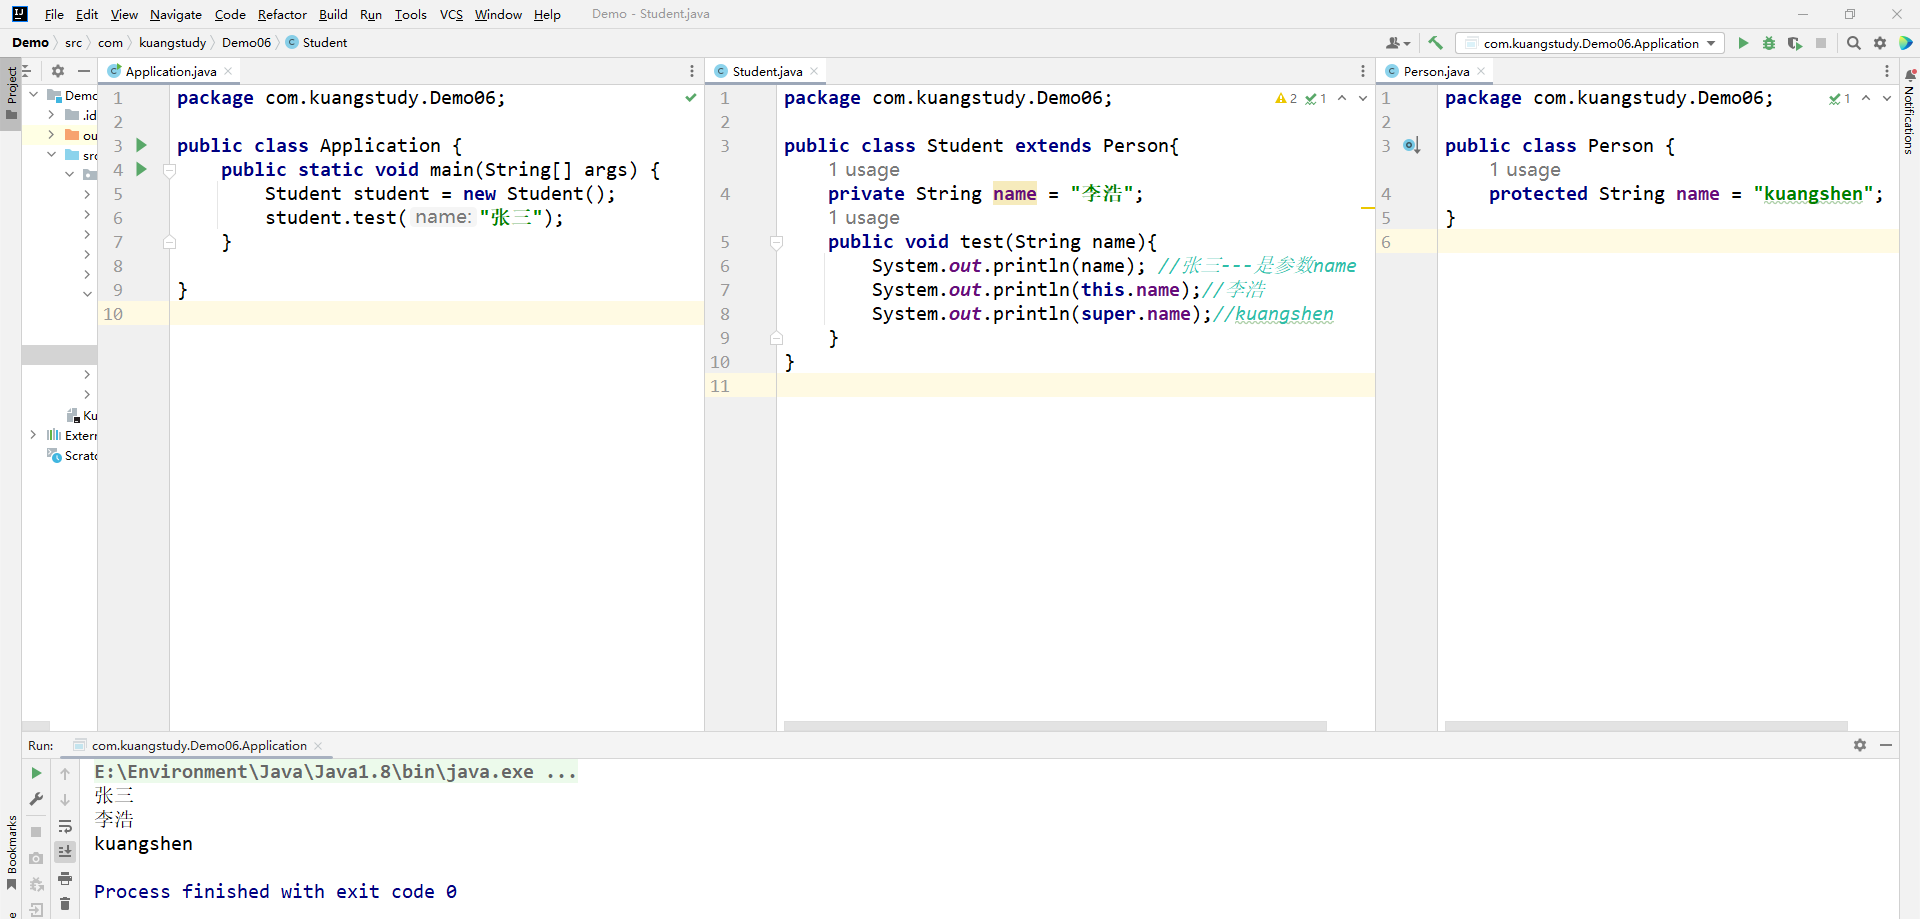The width and height of the screenshot is (1920, 919).
Task: Click the Build Project hammer icon
Action: click(x=1435, y=43)
